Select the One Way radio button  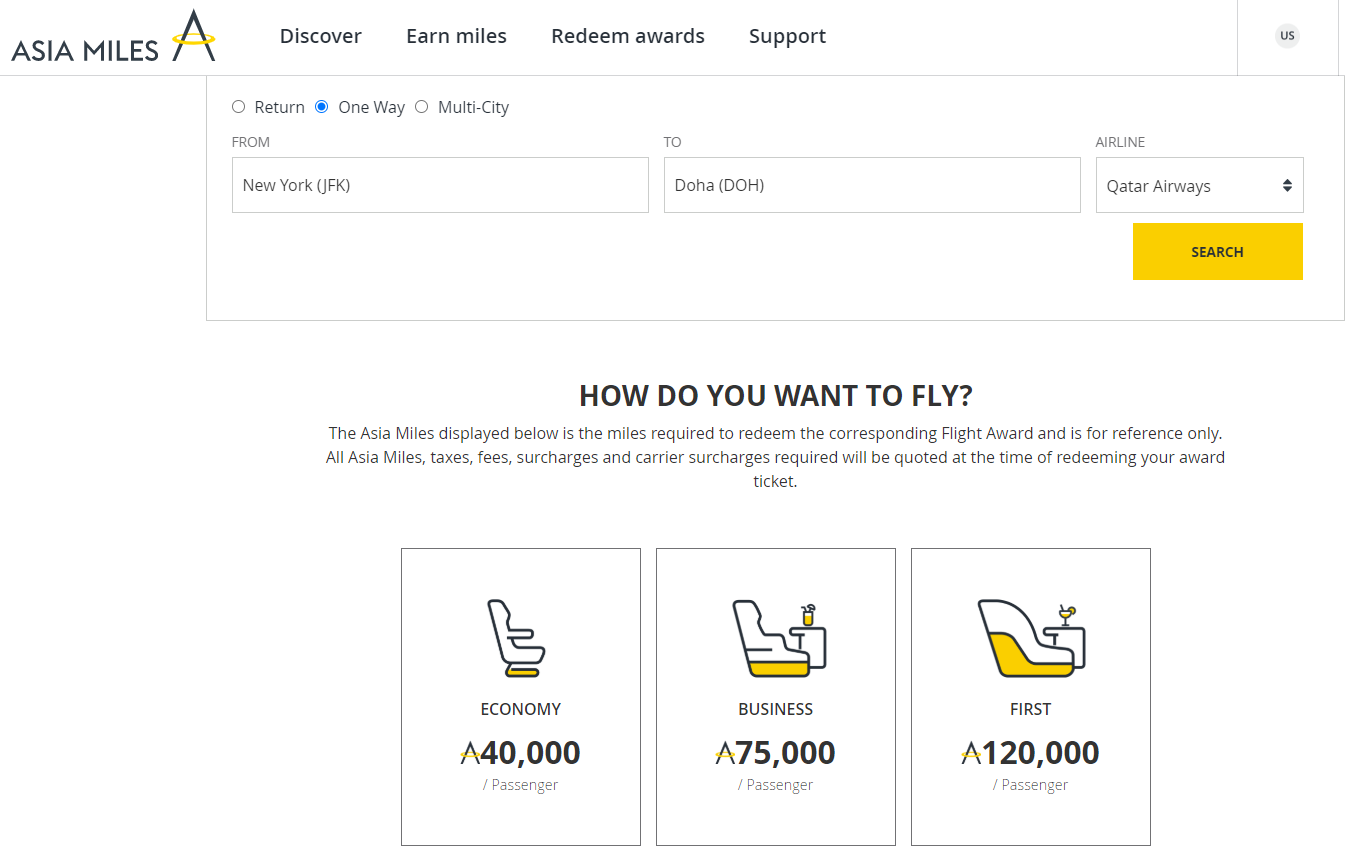(x=322, y=107)
